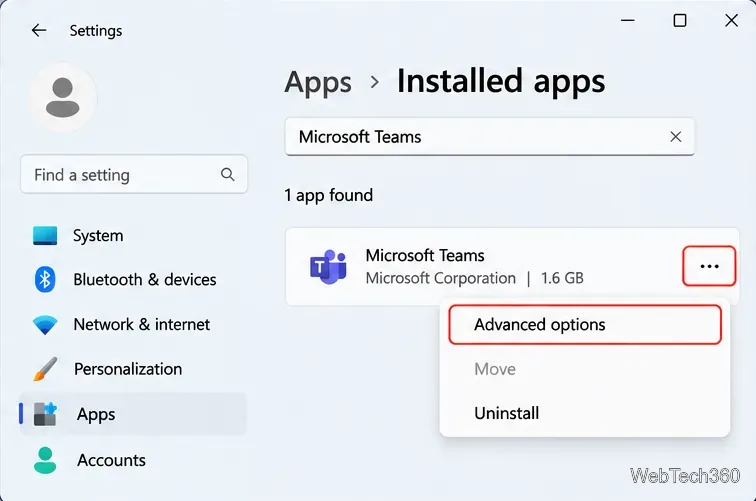Click the Apps grid icon in sidebar
This screenshot has height=501, width=756.
coord(45,414)
